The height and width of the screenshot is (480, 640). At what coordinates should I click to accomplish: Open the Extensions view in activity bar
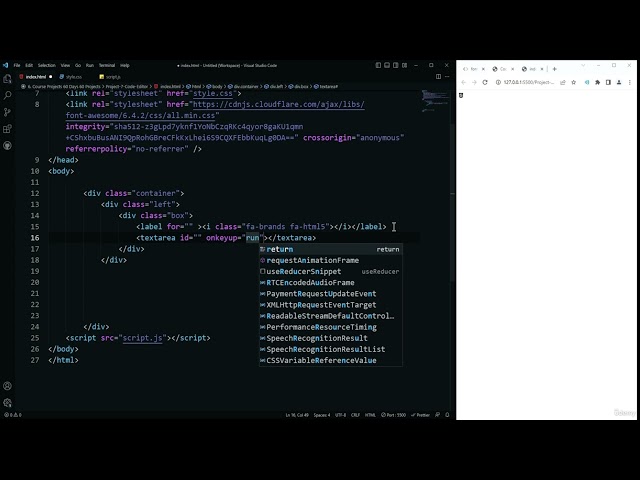pyautogui.click(x=7, y=129)
